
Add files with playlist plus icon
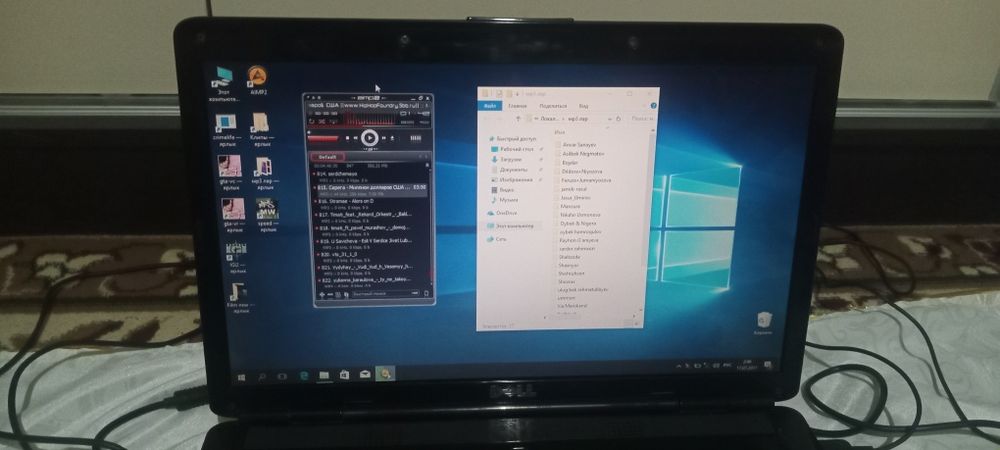pos(322,294)
